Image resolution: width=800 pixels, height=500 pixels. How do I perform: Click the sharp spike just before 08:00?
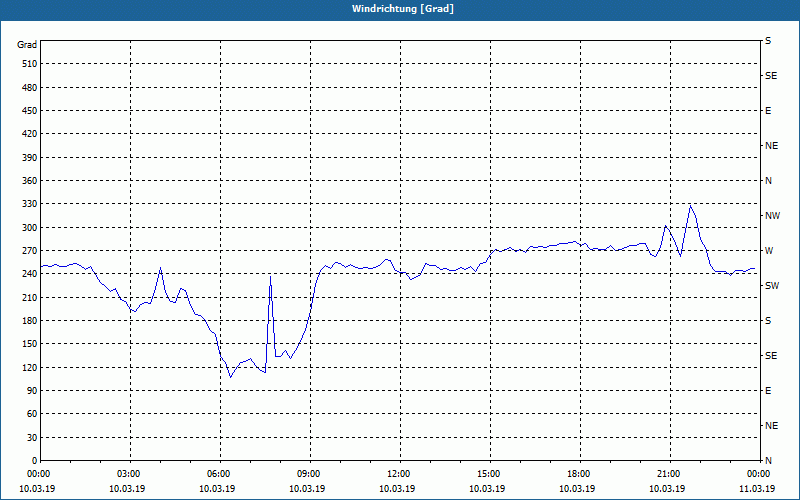[270, 276]
